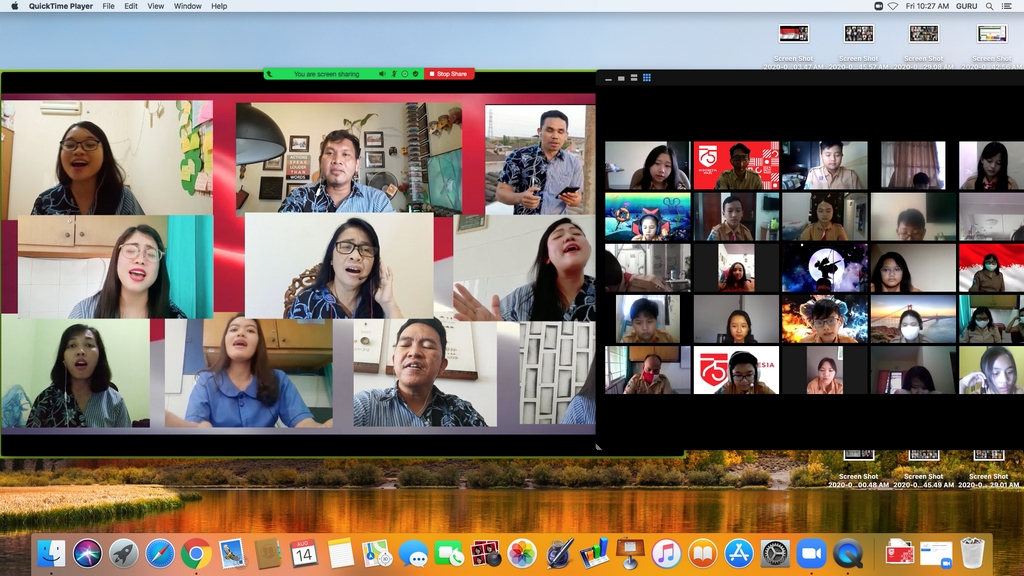The height and width of the screenshot is (576, 1024).
Task: Select the Indonesia 75 logo participant tile
Action: point(736,165)
